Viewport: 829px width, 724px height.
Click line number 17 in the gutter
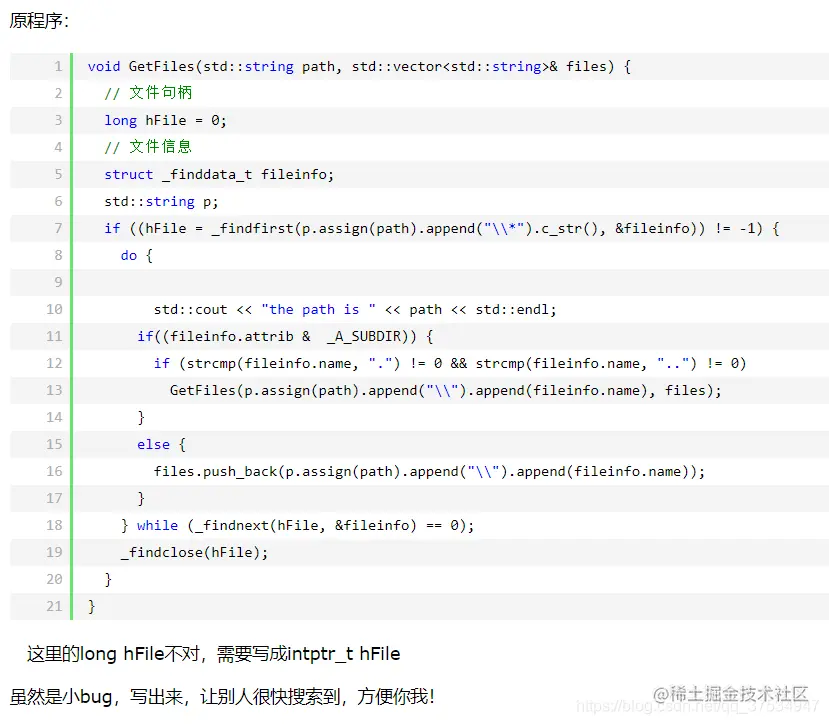pos(54,498)
